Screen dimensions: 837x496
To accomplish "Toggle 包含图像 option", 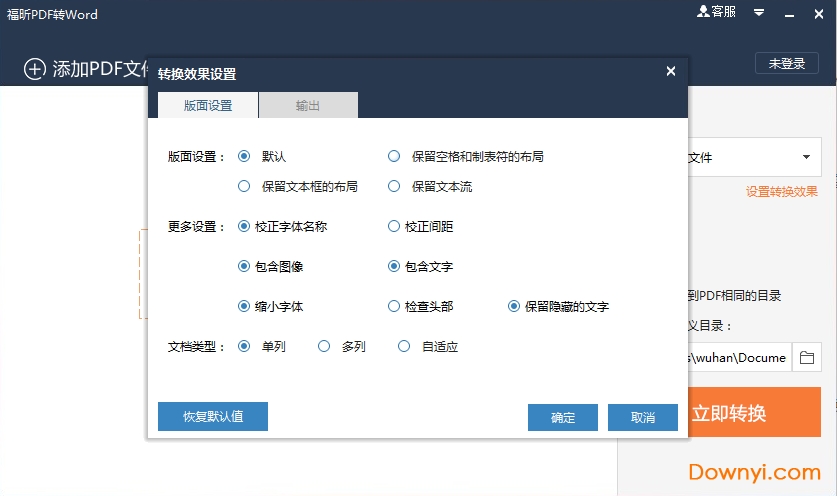I will click(x=244, y=266).
